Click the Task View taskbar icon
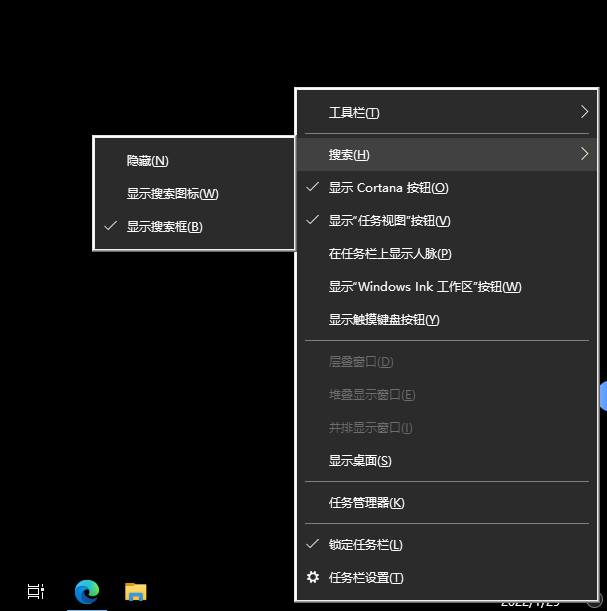This screenshot has width=607, height=611. point(36,592)
